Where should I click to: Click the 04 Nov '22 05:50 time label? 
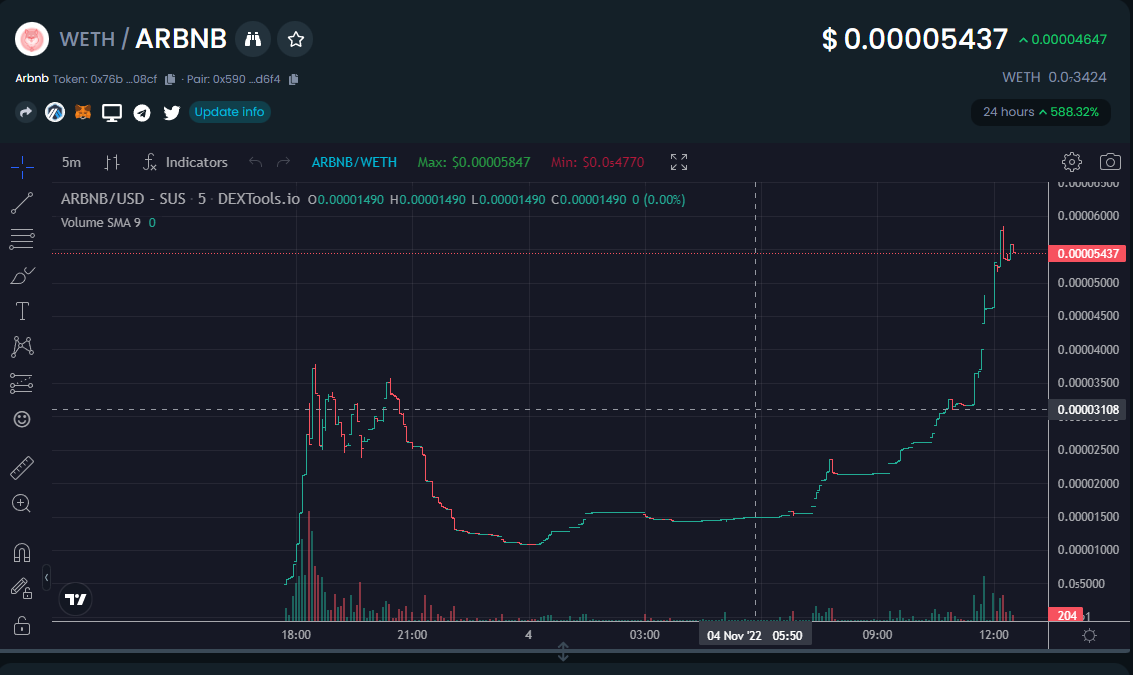754,635
